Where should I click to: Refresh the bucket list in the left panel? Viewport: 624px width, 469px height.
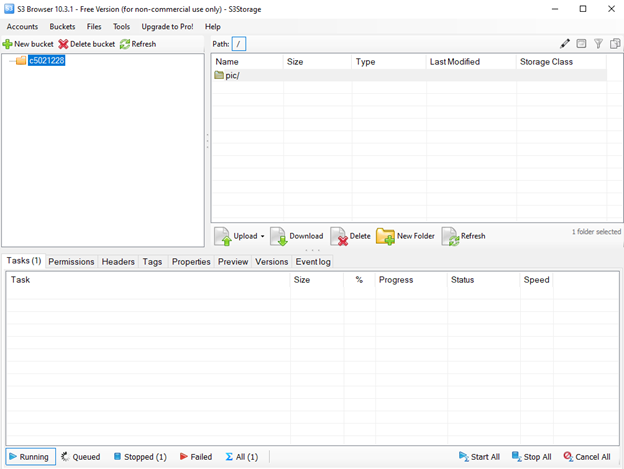click(x=138, y=44)
